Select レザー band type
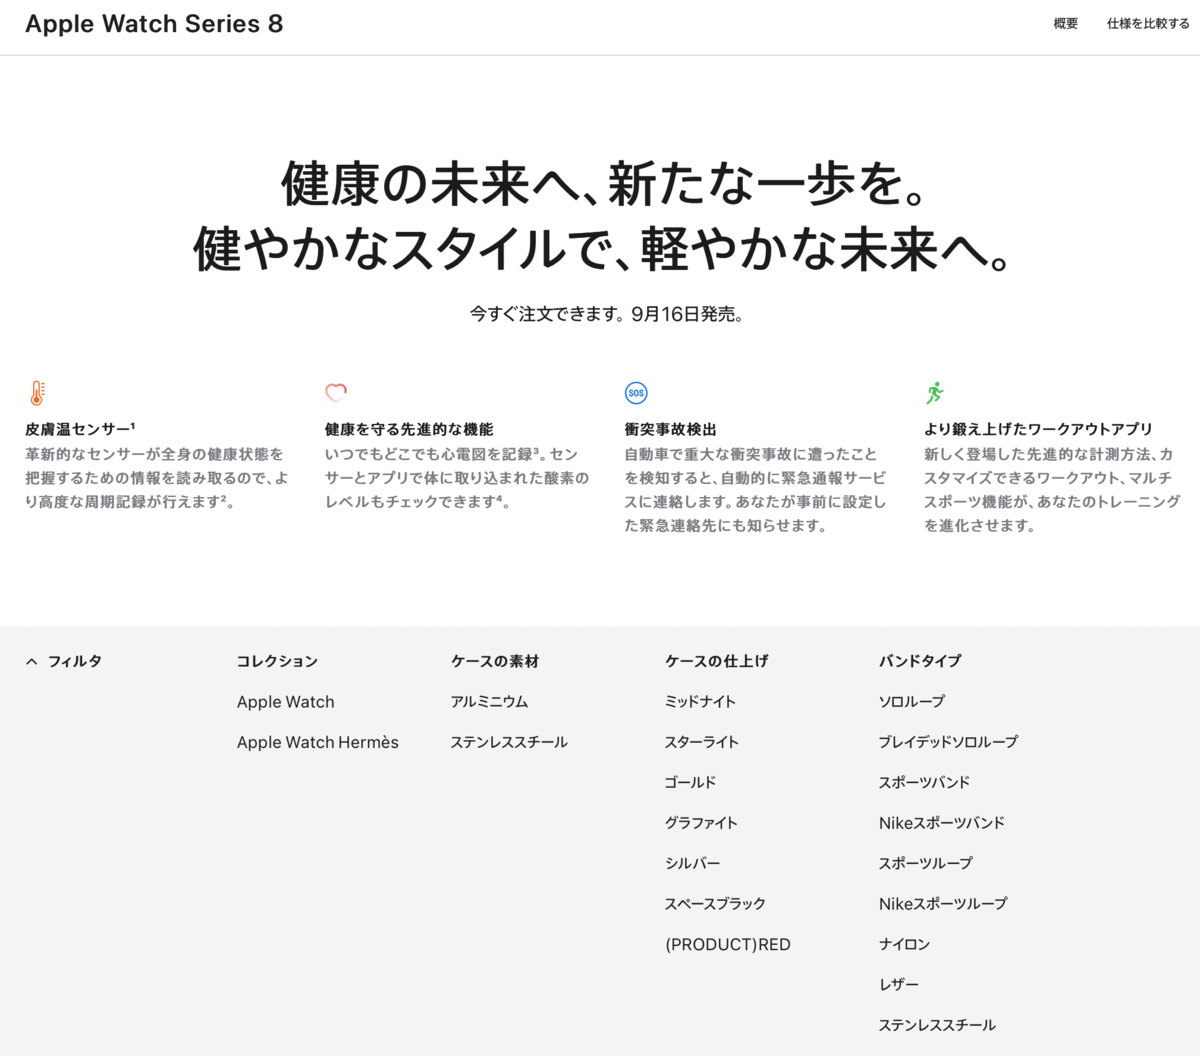 (899, 984)
